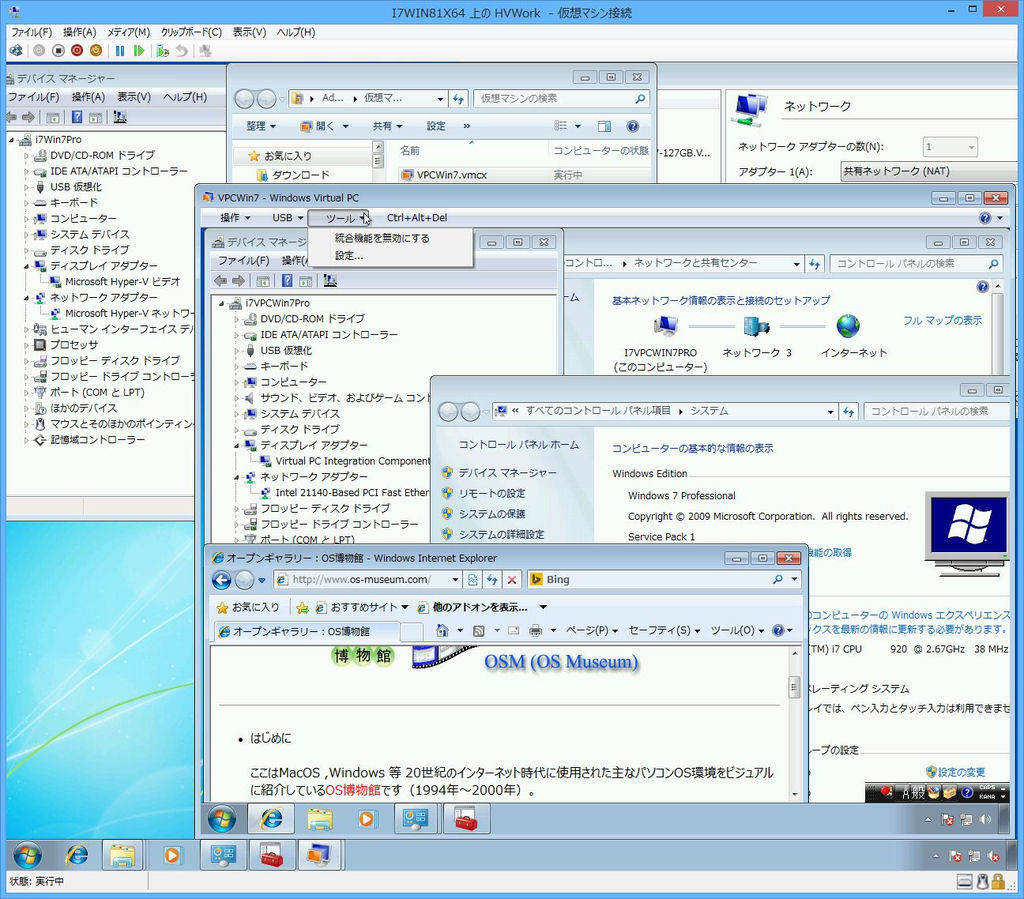Open リモートの設定 link
Screen dimensions: 1024x899
click(x=491, y=494)
